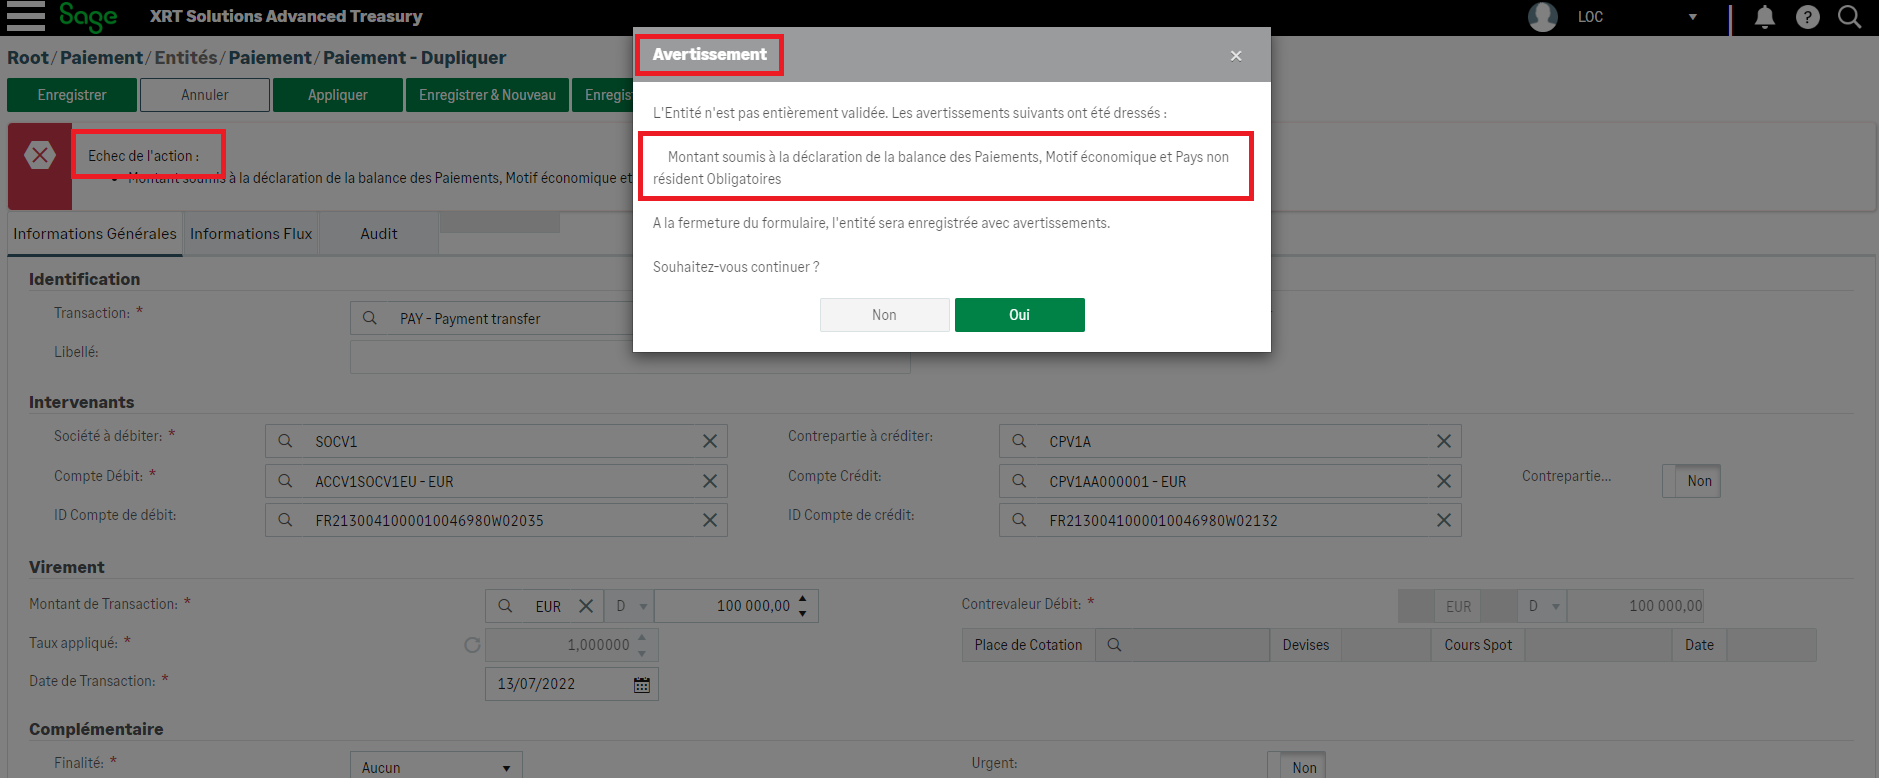1879x778 pixels.
Task: Toggle the Urgent switch
Action: pyautogui.click(x=1296, y=767)
